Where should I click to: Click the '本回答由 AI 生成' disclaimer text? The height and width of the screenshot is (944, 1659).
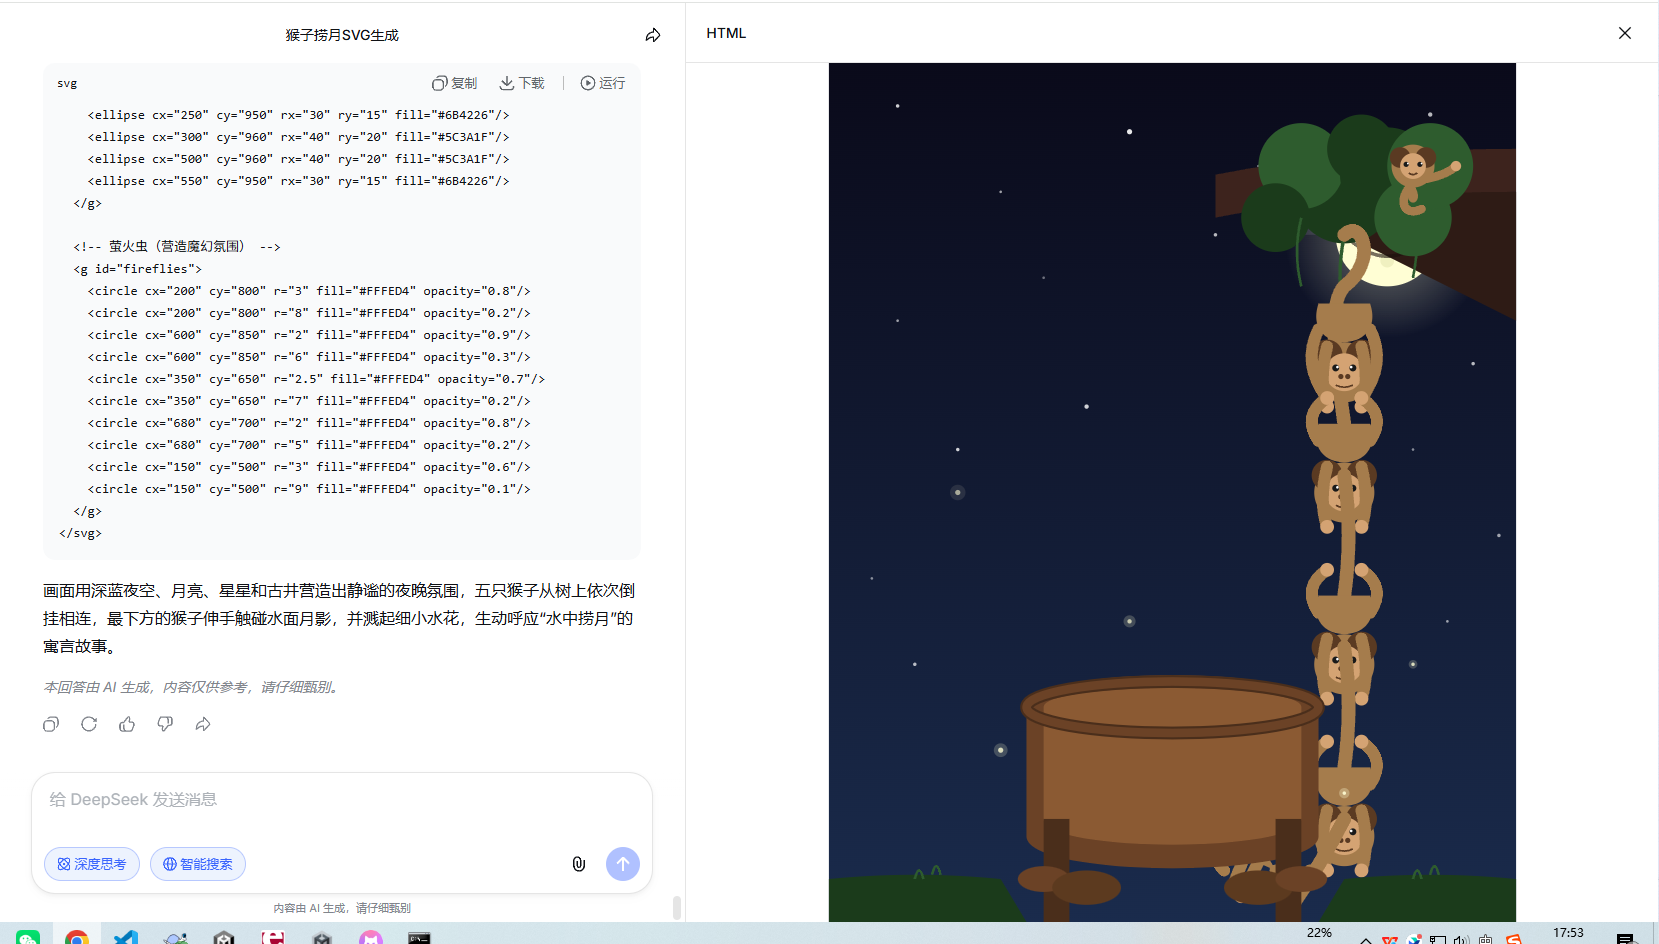click(193, 687)
